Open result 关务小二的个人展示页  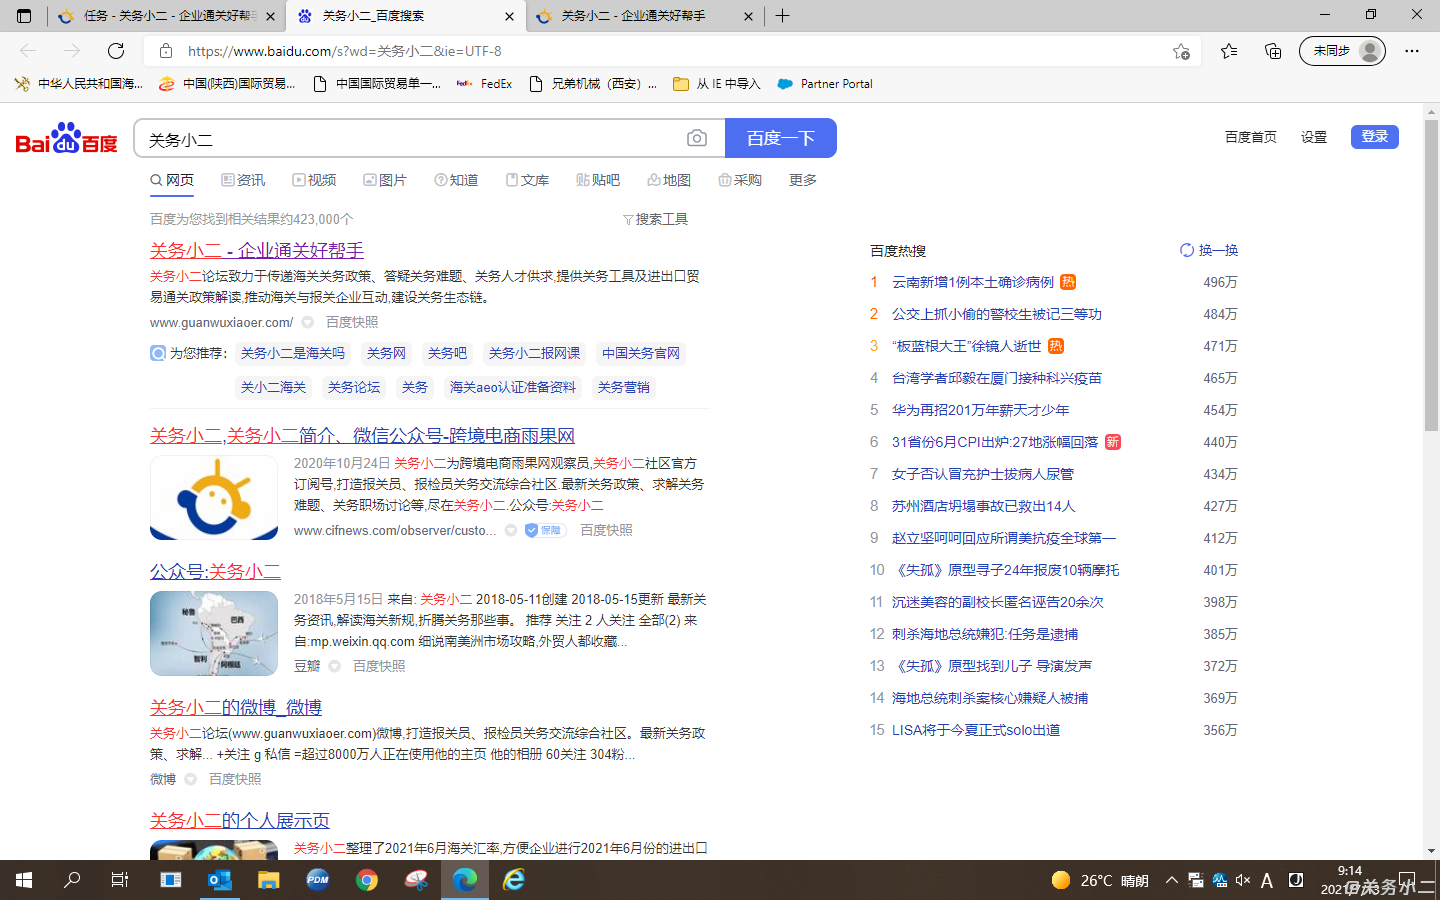[240, 820]
